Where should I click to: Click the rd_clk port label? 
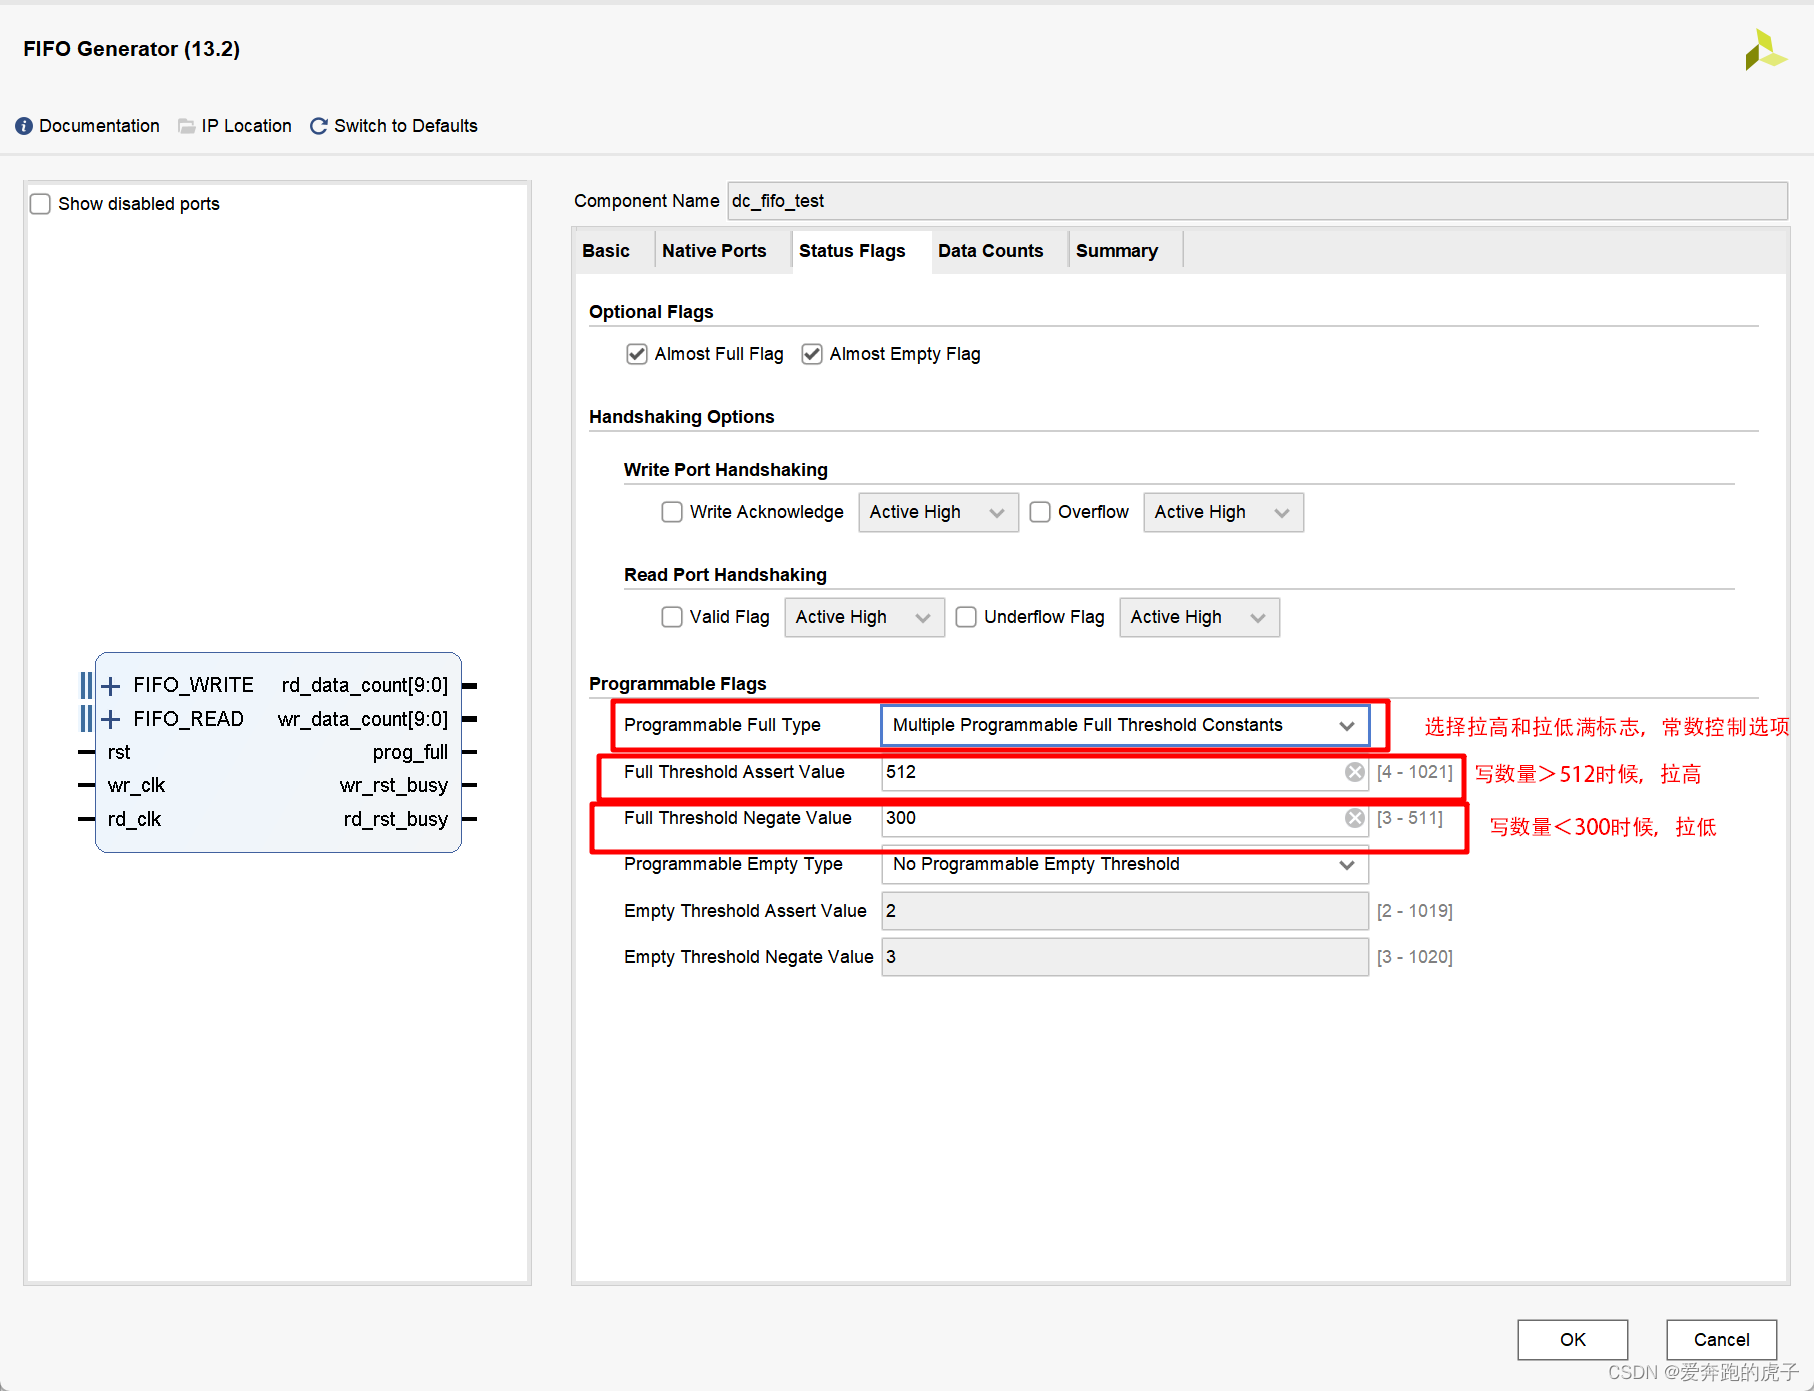click(134, 819)
